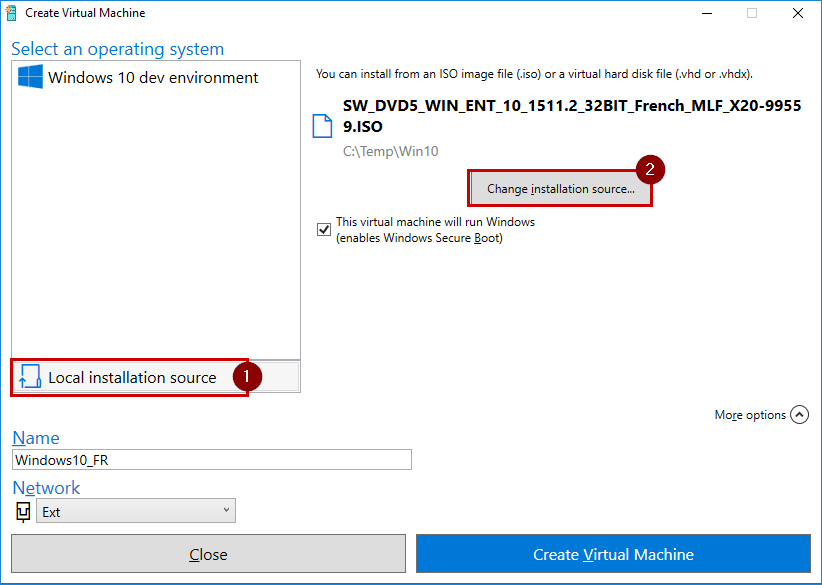Viewport: 822px width, 585px height.
Task: Click Create Virtual Machine button
Action: [613, 554]
